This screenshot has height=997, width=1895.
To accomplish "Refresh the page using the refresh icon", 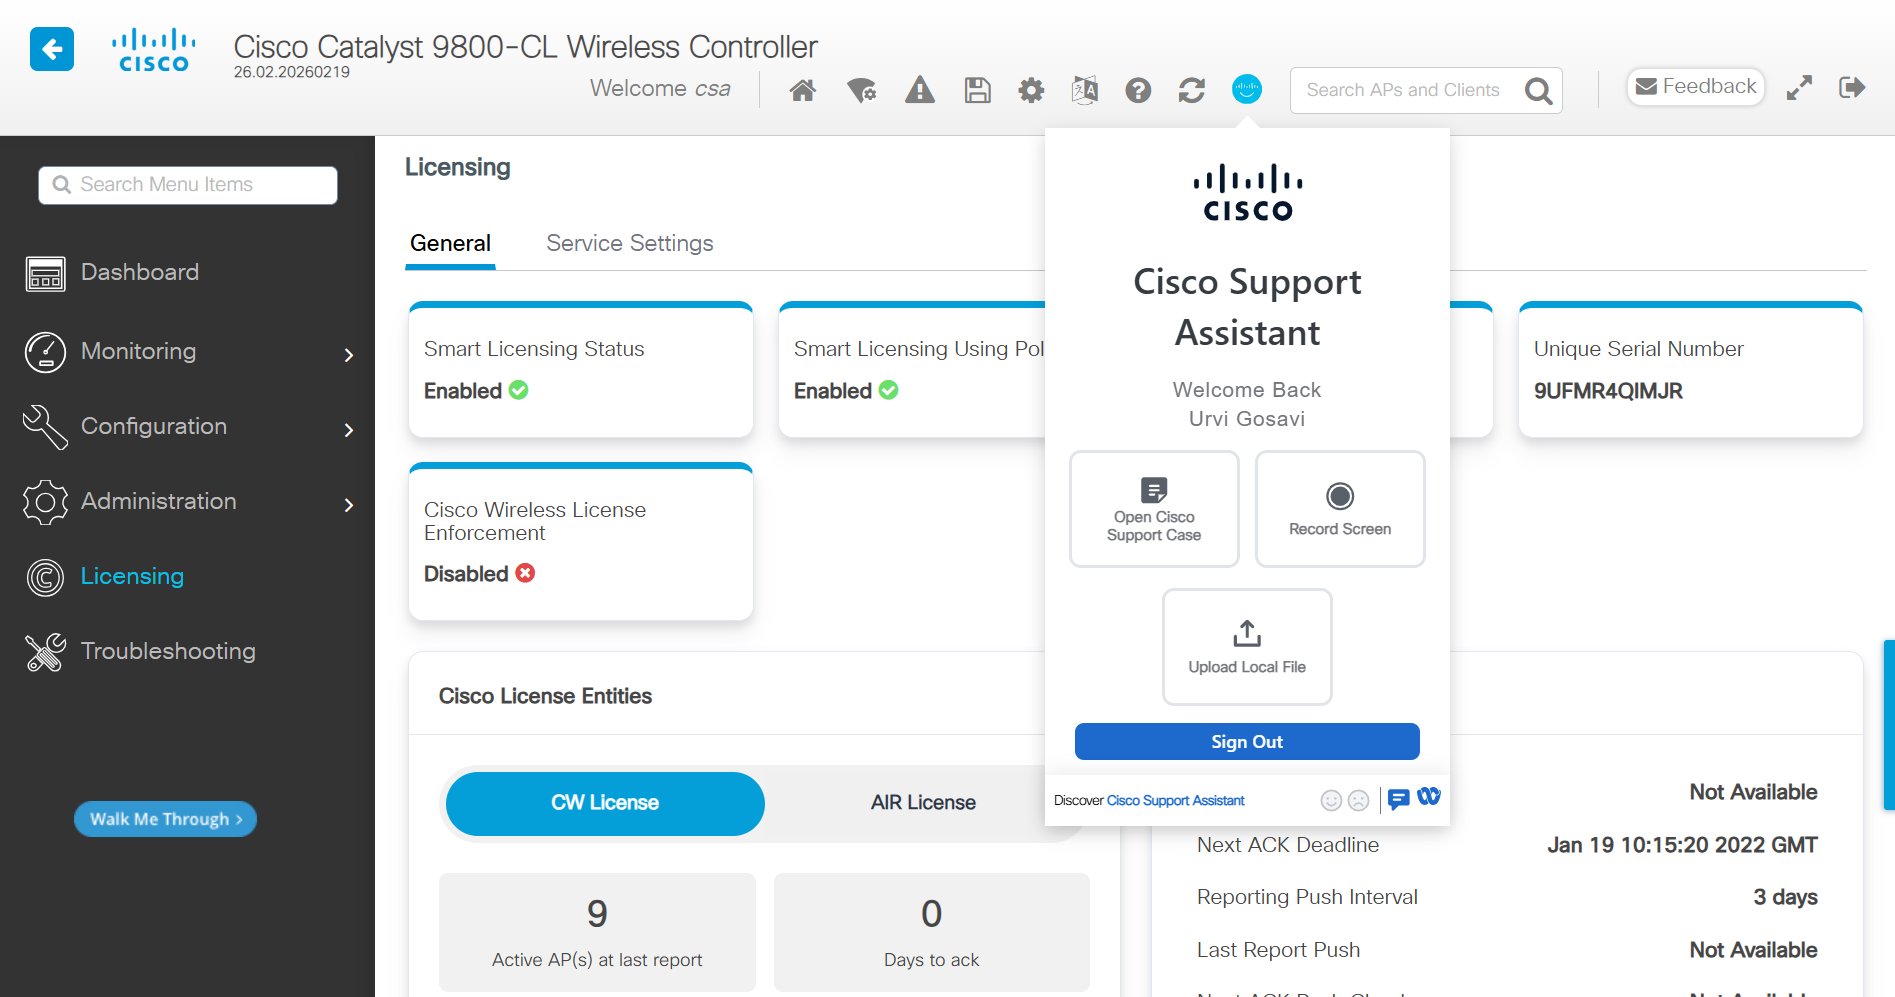I will (1191, 89).
